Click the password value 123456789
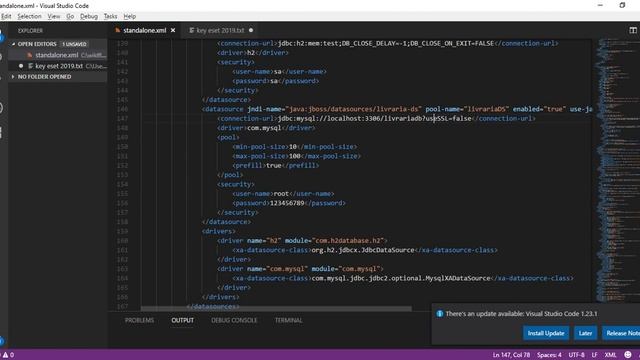 (x=287, y=203)
